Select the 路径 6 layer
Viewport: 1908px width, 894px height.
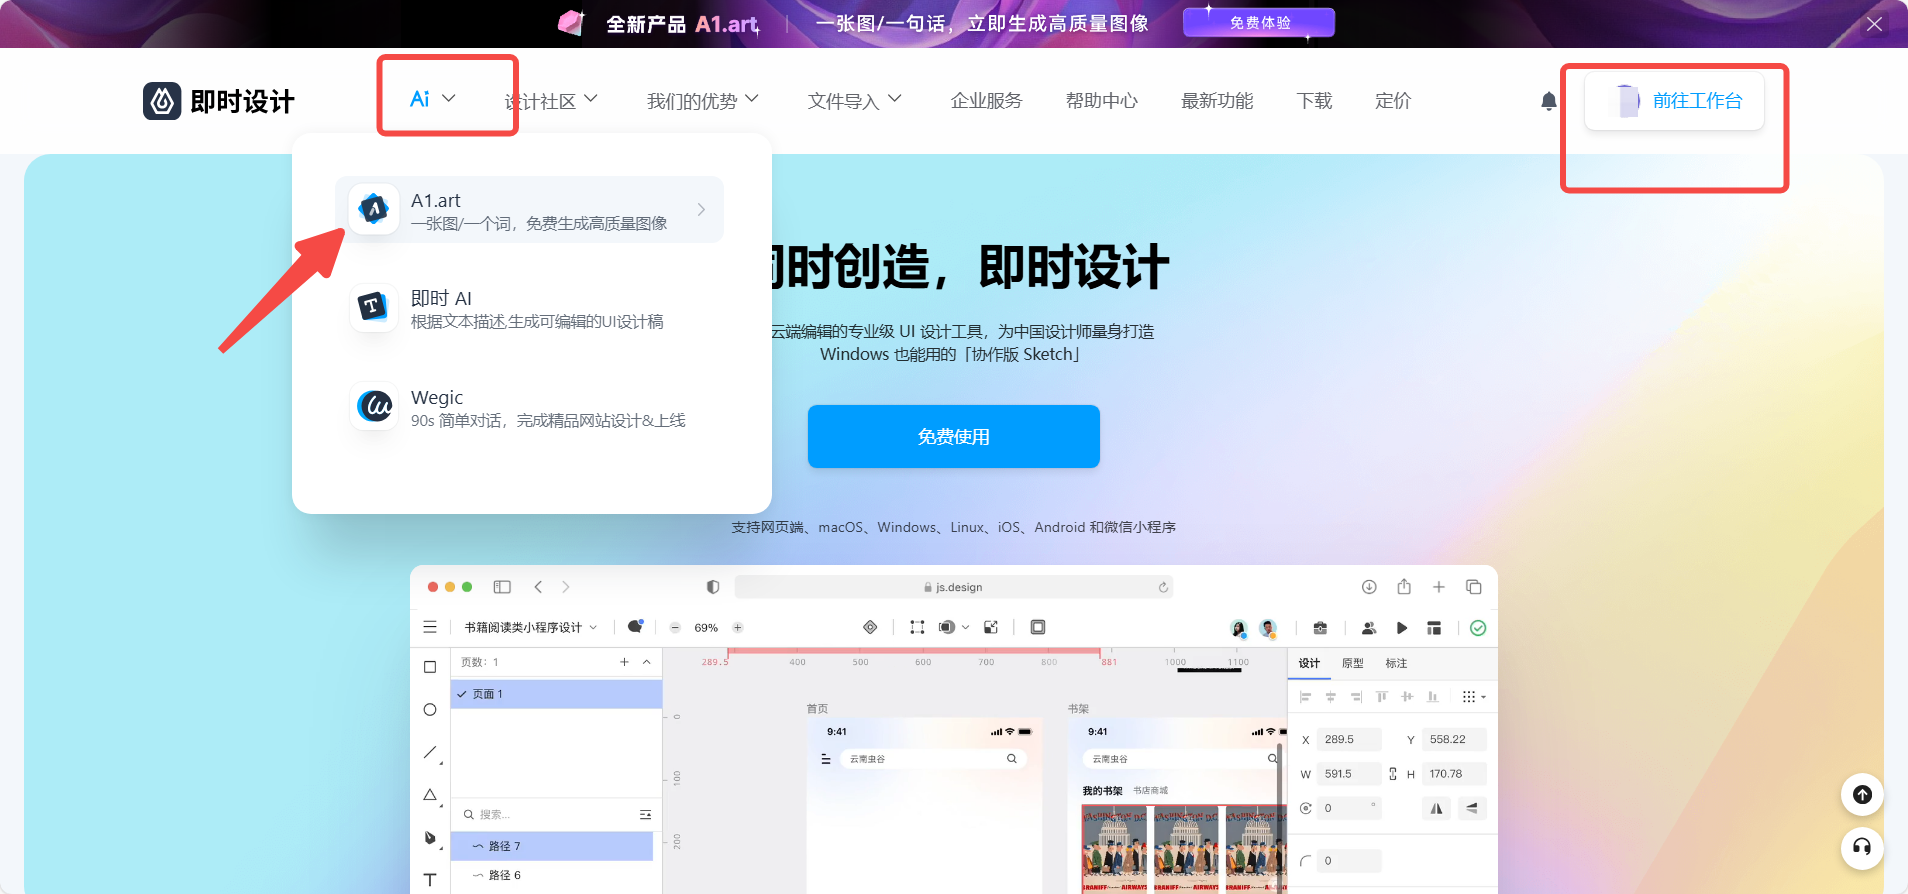552,875
